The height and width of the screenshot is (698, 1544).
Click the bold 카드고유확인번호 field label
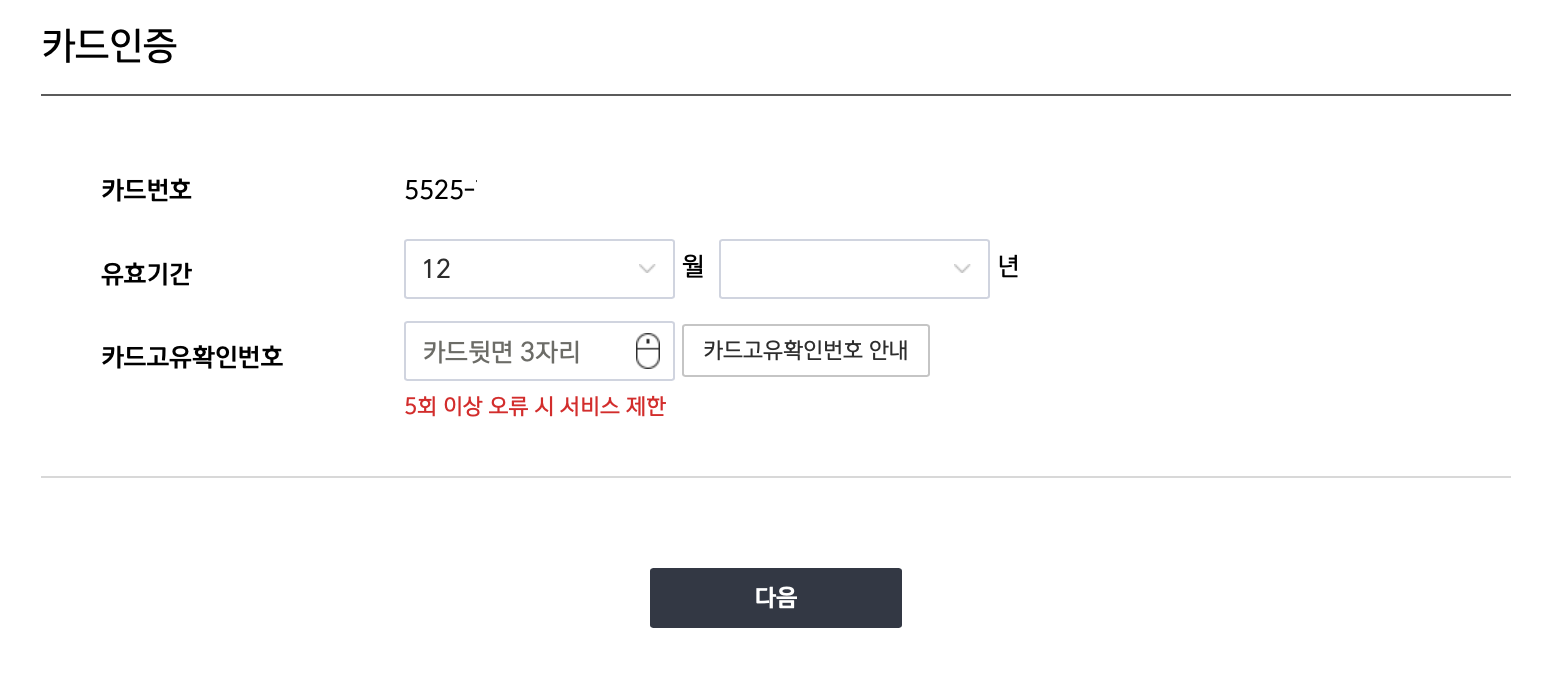[x=192, y=357]
